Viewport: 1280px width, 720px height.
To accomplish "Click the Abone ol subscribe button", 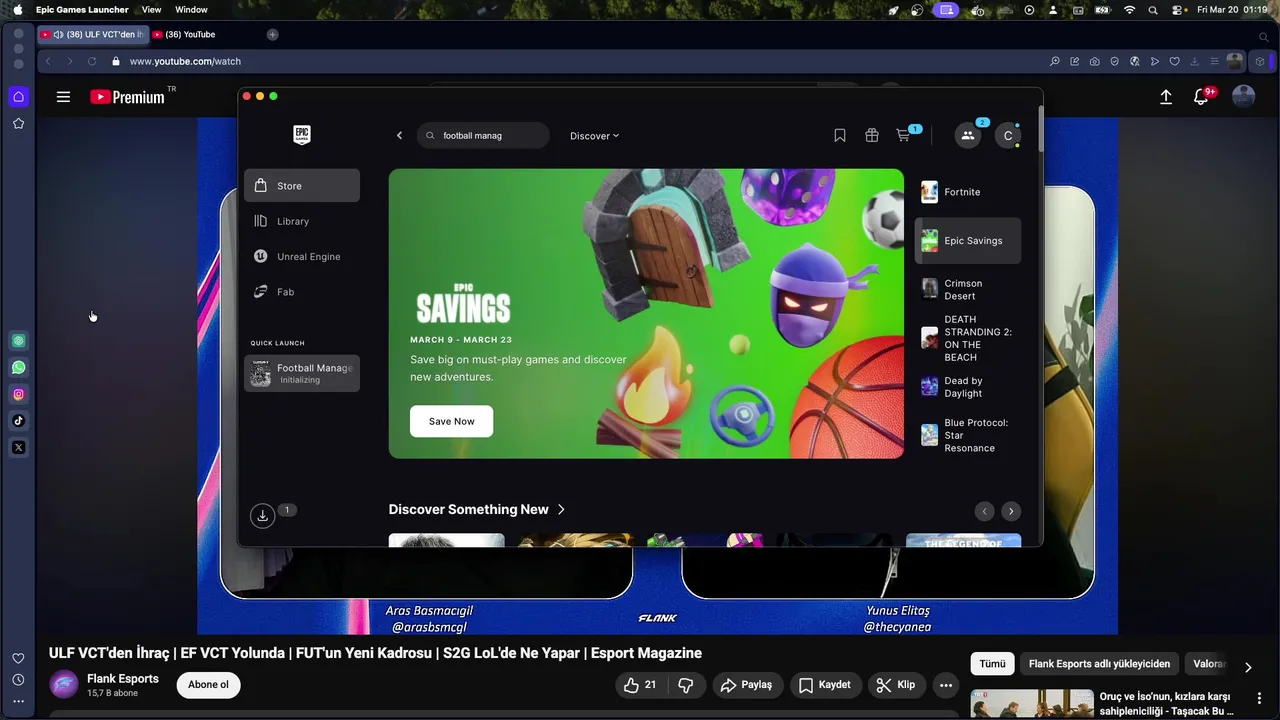I will click(208, 685).
